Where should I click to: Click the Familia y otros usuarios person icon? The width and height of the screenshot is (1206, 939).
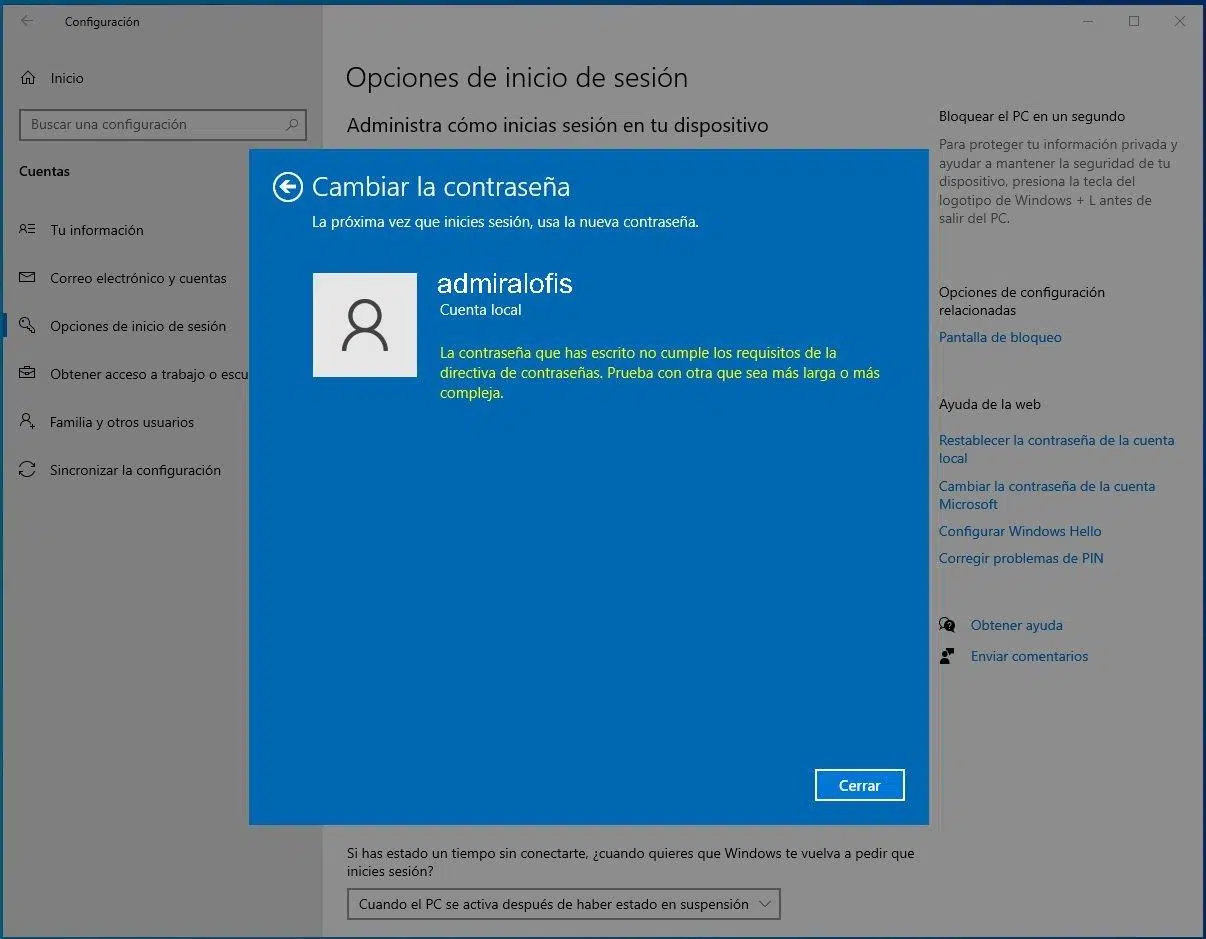(28, 422)
